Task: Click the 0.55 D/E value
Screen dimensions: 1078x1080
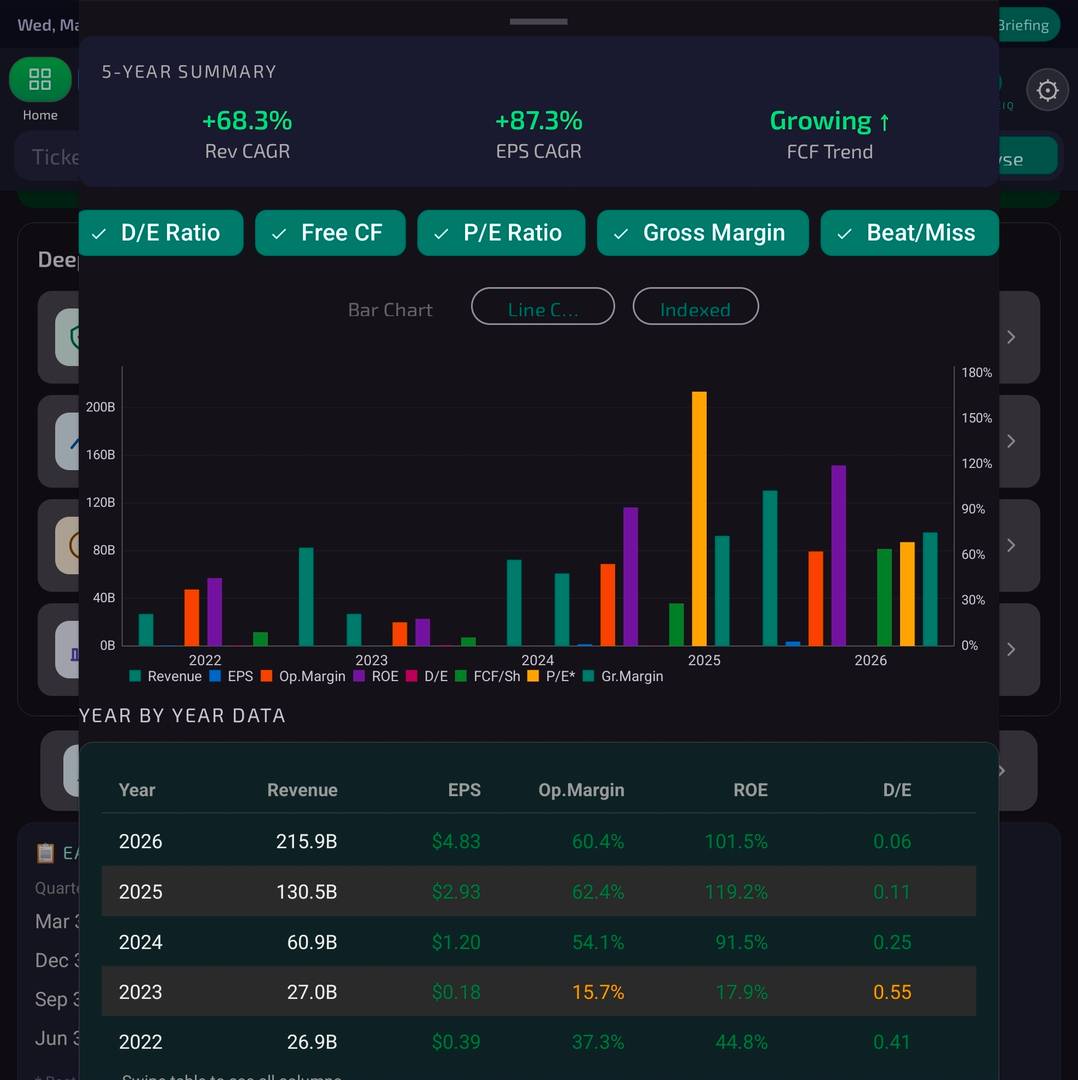Action: point(892,993)
